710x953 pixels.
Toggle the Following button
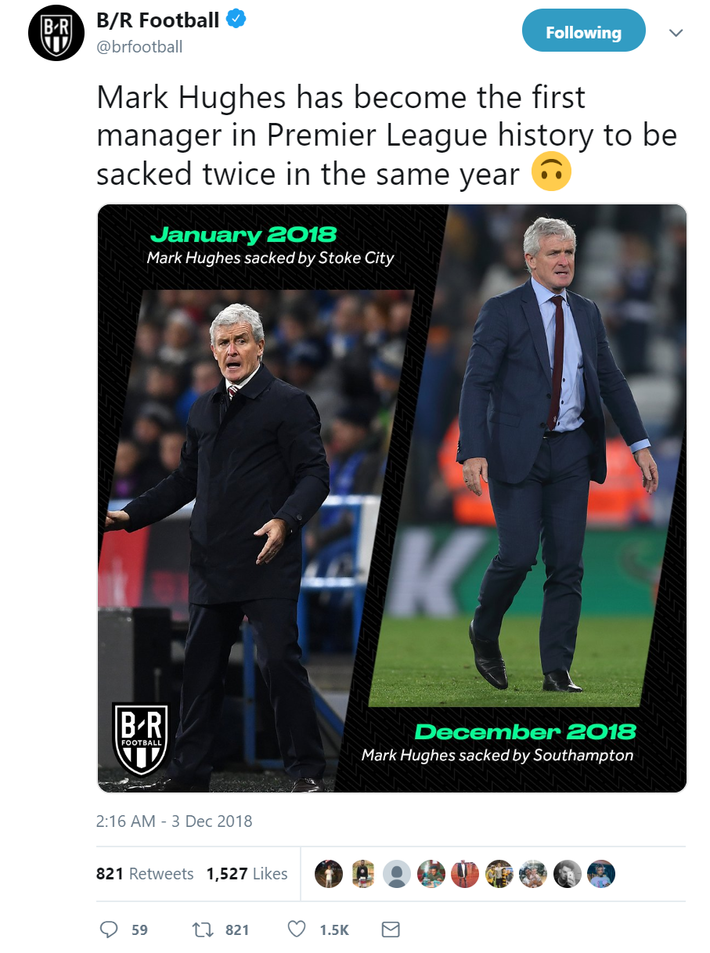point(583,33)
